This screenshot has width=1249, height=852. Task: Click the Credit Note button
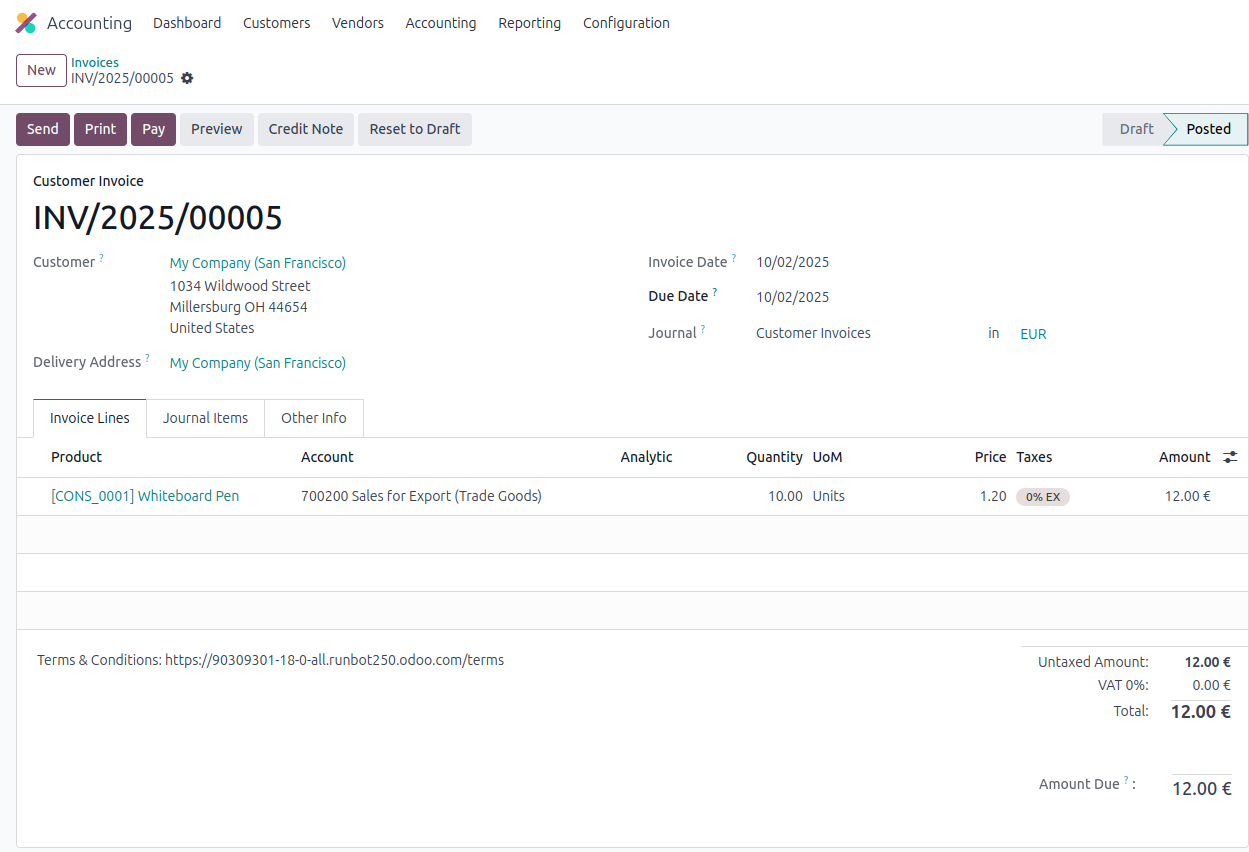tap(306, 129)
